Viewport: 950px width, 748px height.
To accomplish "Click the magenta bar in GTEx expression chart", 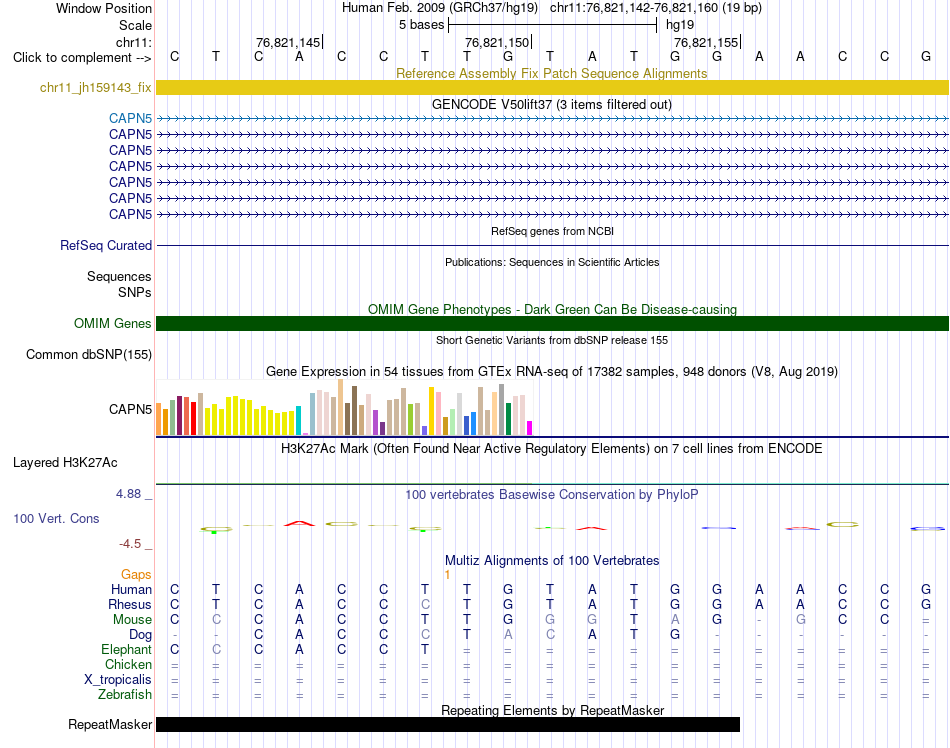I will pyautogui.click(x=530, y=428).
